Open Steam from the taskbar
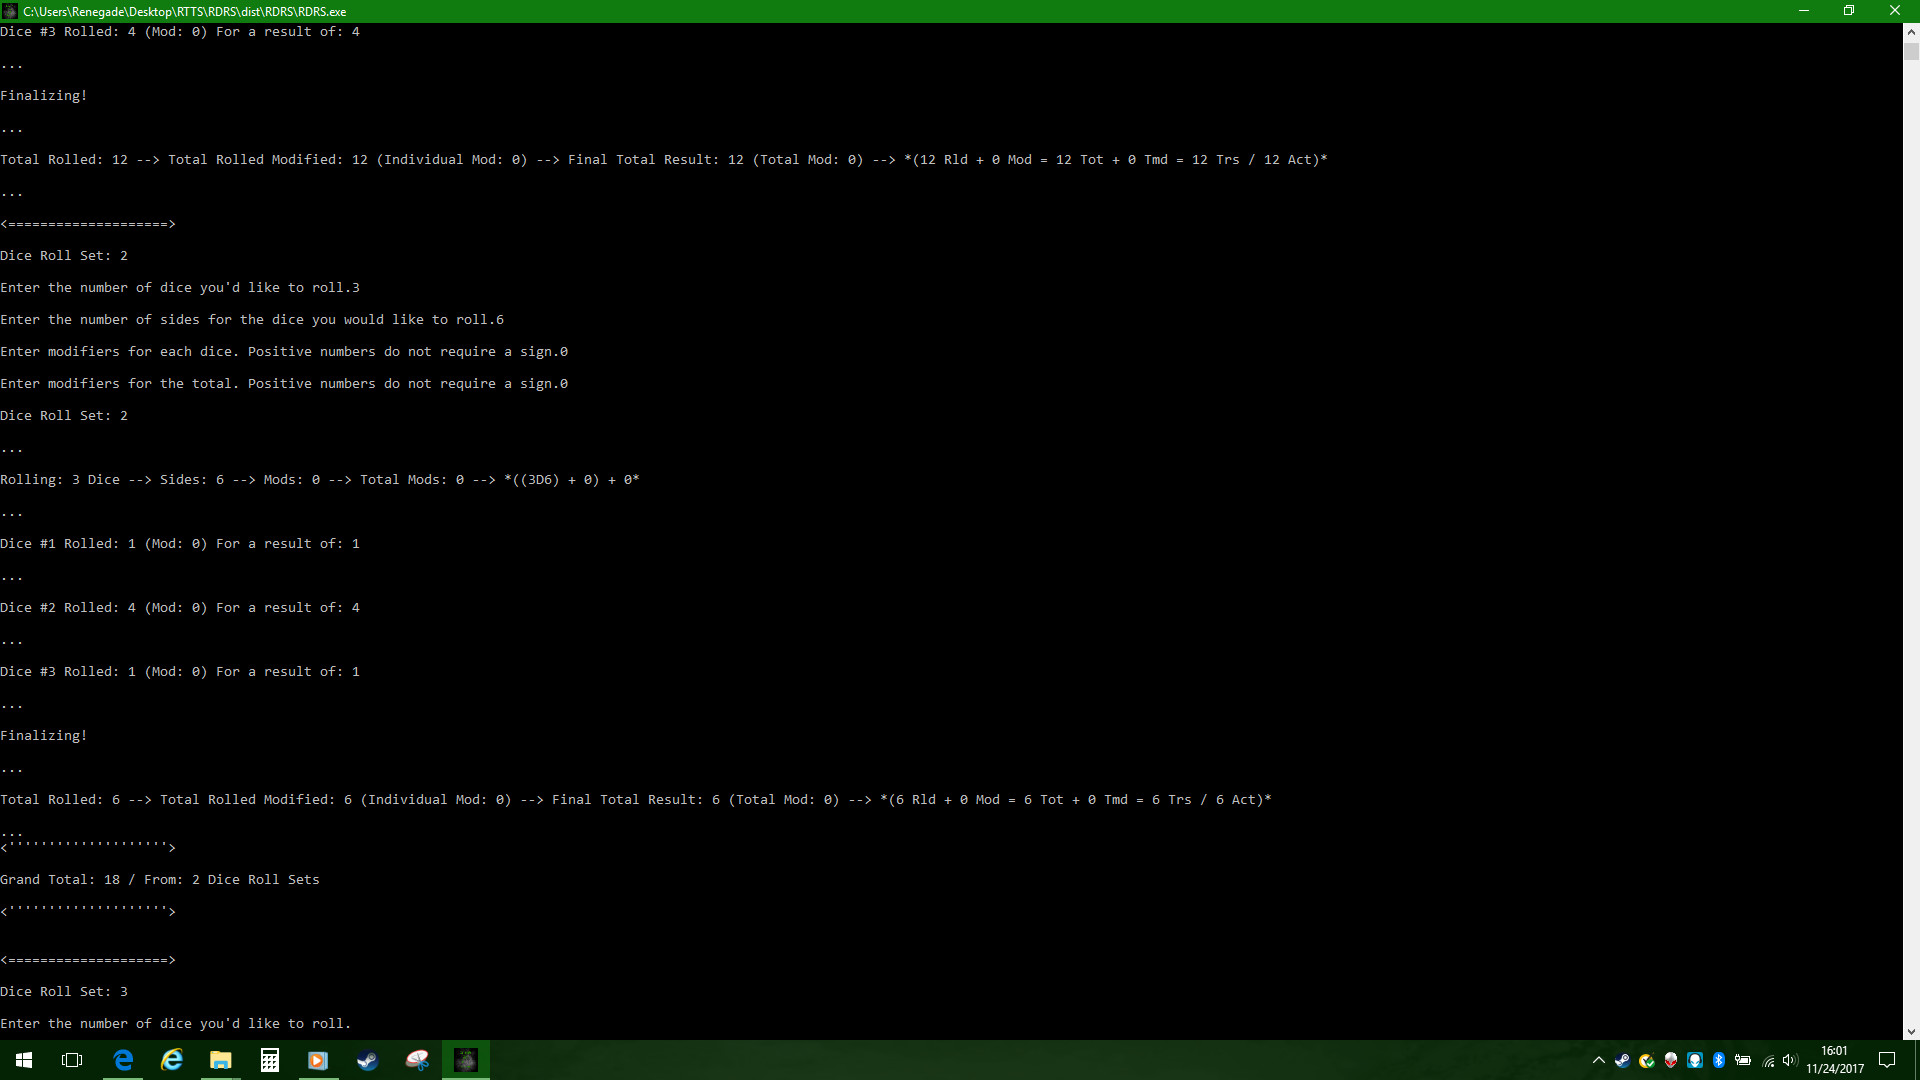The width and height of the screenshot is (1920, 1080). click(367, 1060)
